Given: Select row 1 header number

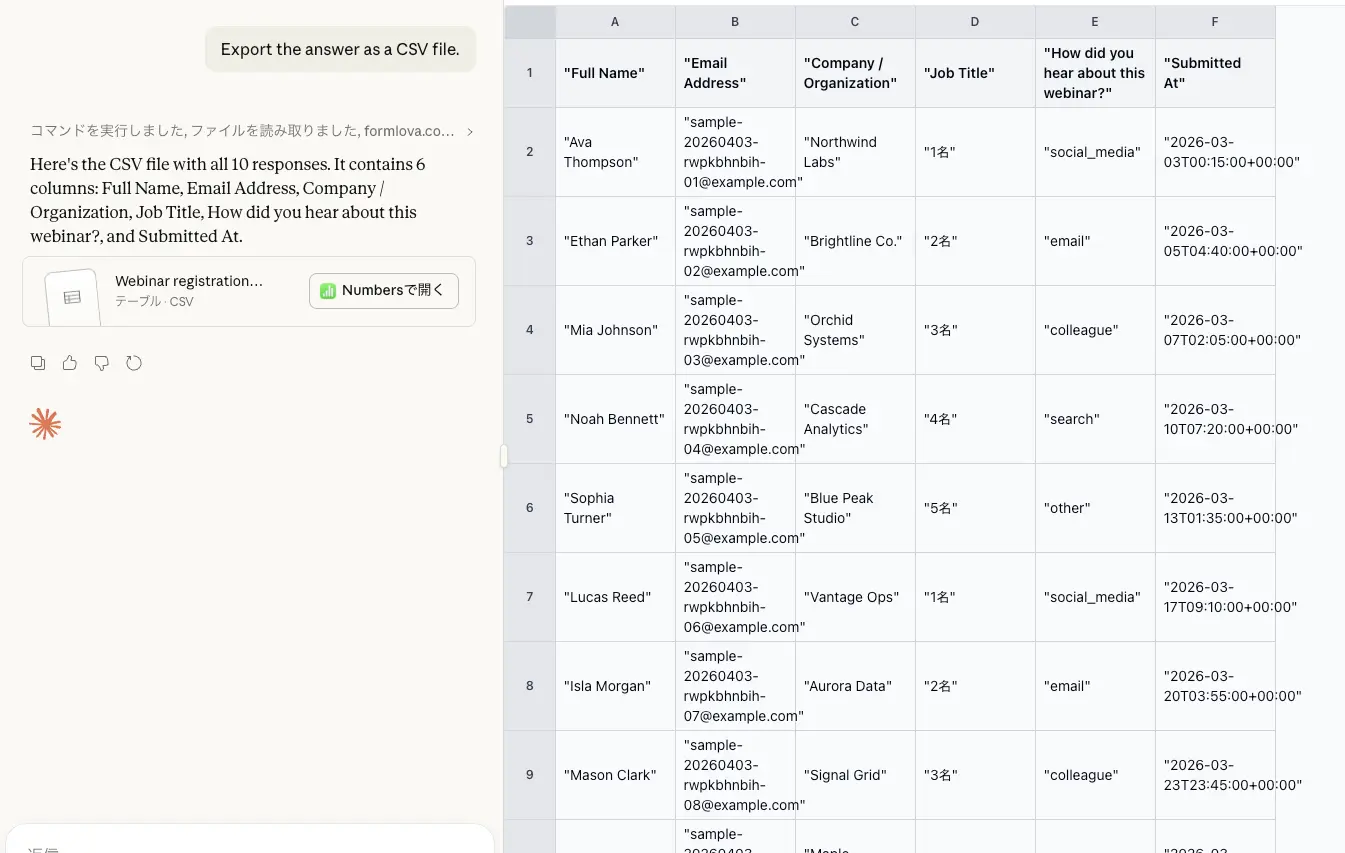Looking at the screenshot, I should pos(530,73).
